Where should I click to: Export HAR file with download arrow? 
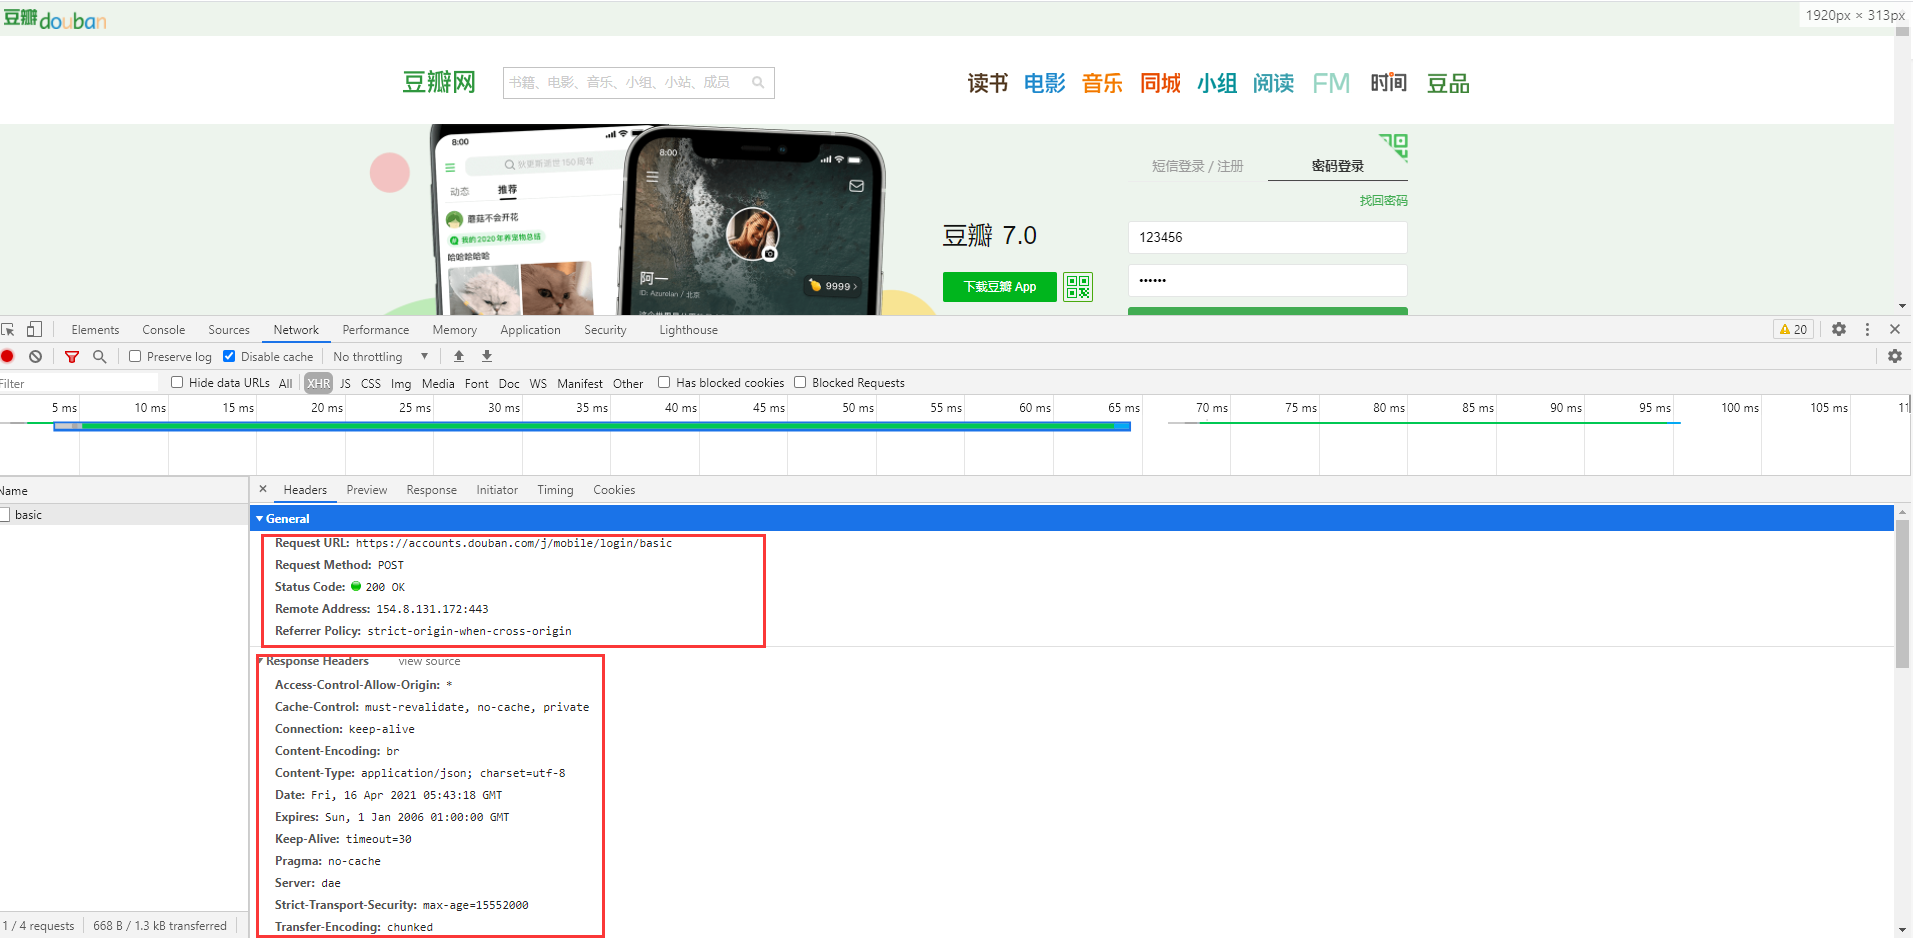487,356
